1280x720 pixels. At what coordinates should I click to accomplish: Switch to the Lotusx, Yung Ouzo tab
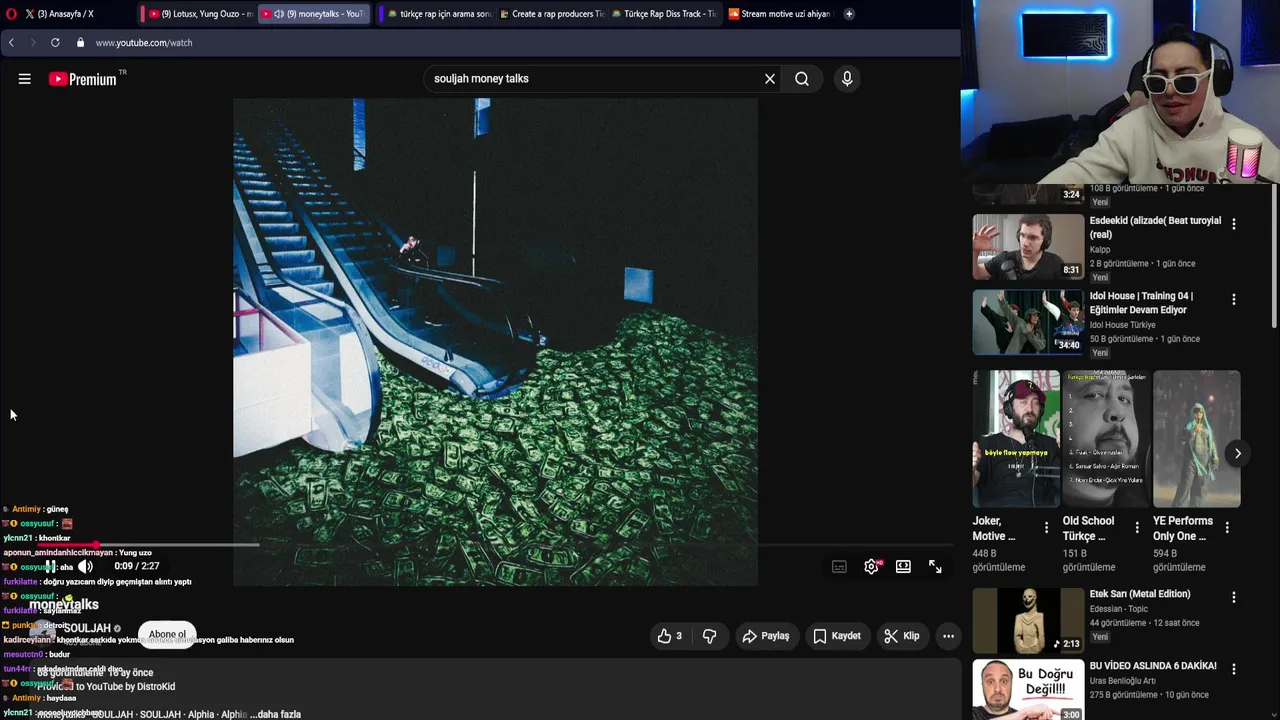tap(199, 14)
